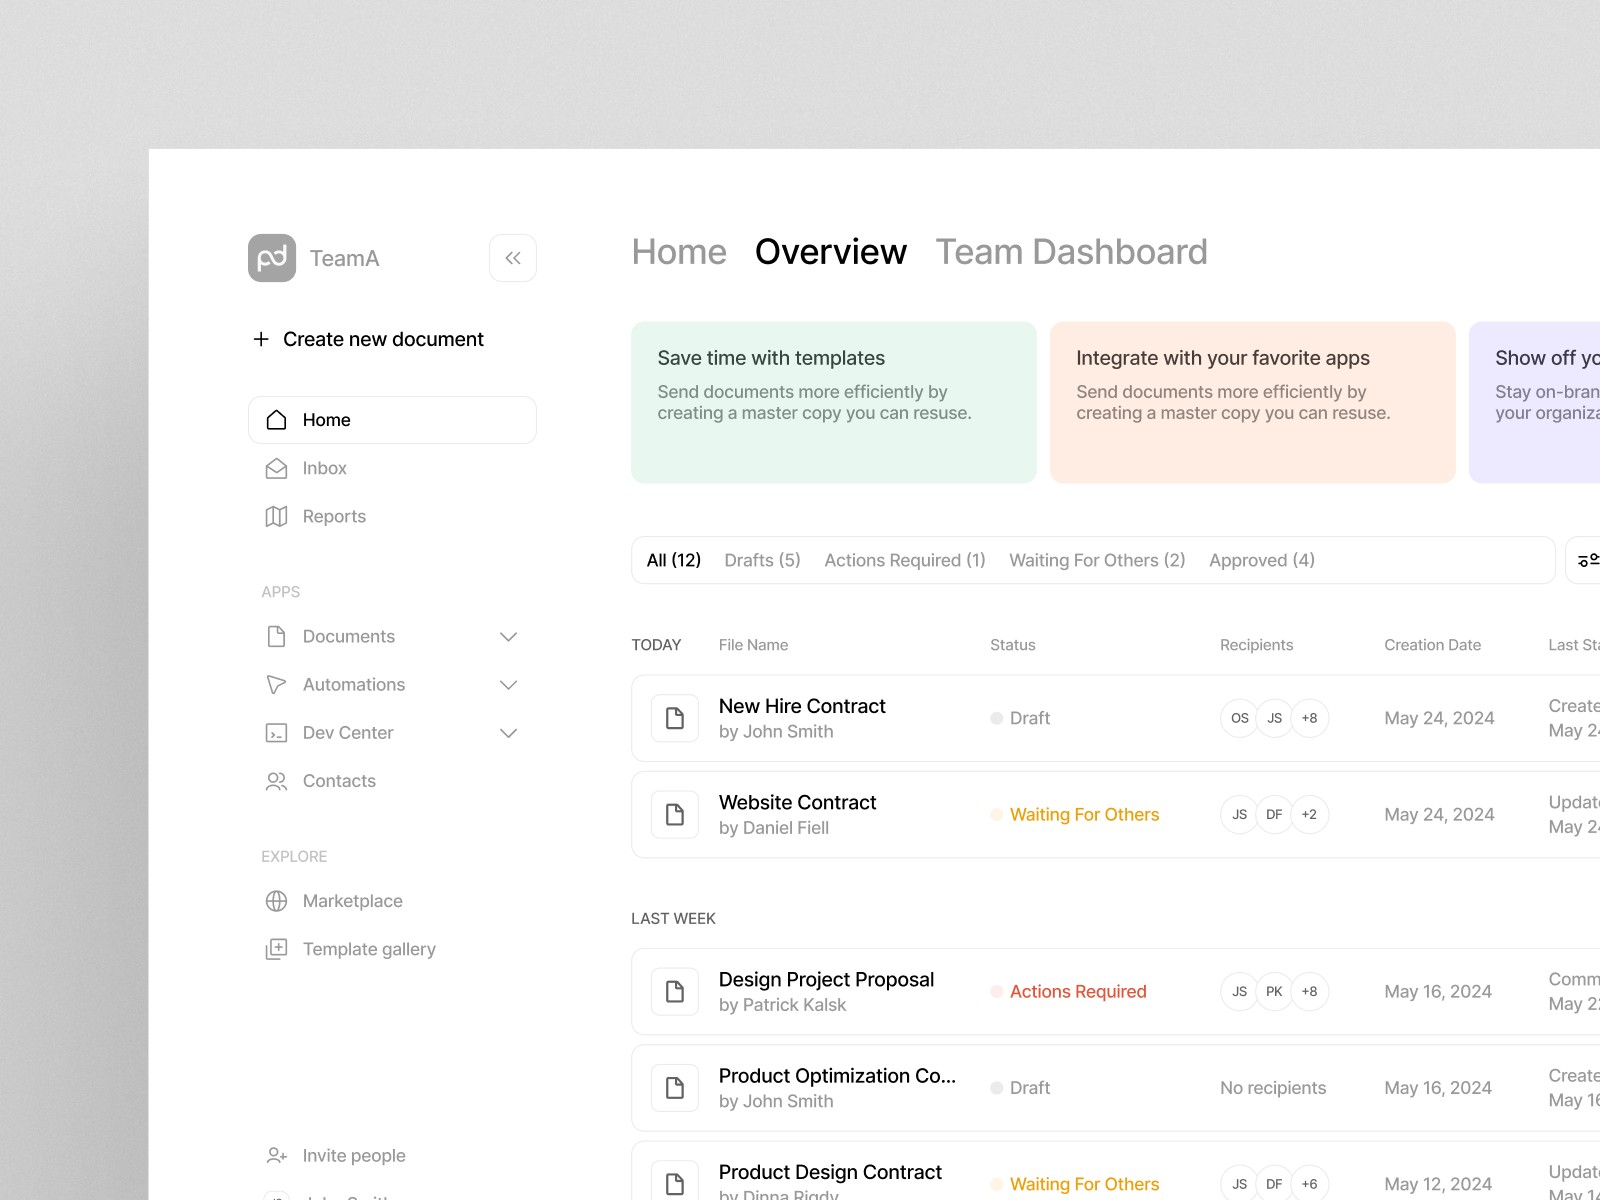
Task: Click the +8 recipients badge on New Hire Contract
Action: [x=1309, y=718]
